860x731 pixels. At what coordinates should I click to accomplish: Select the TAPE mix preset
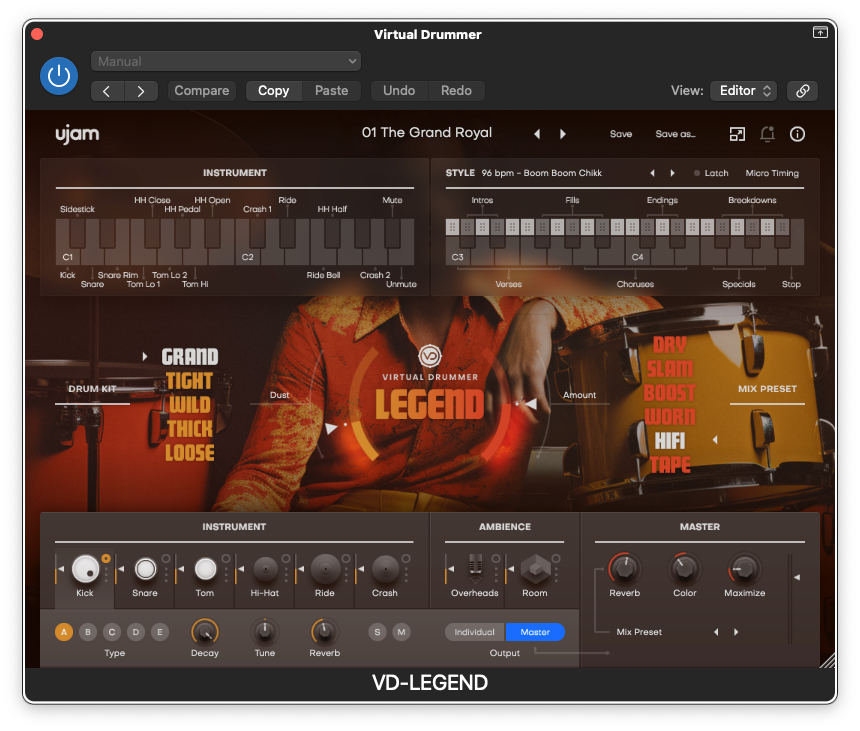point(670,465)
